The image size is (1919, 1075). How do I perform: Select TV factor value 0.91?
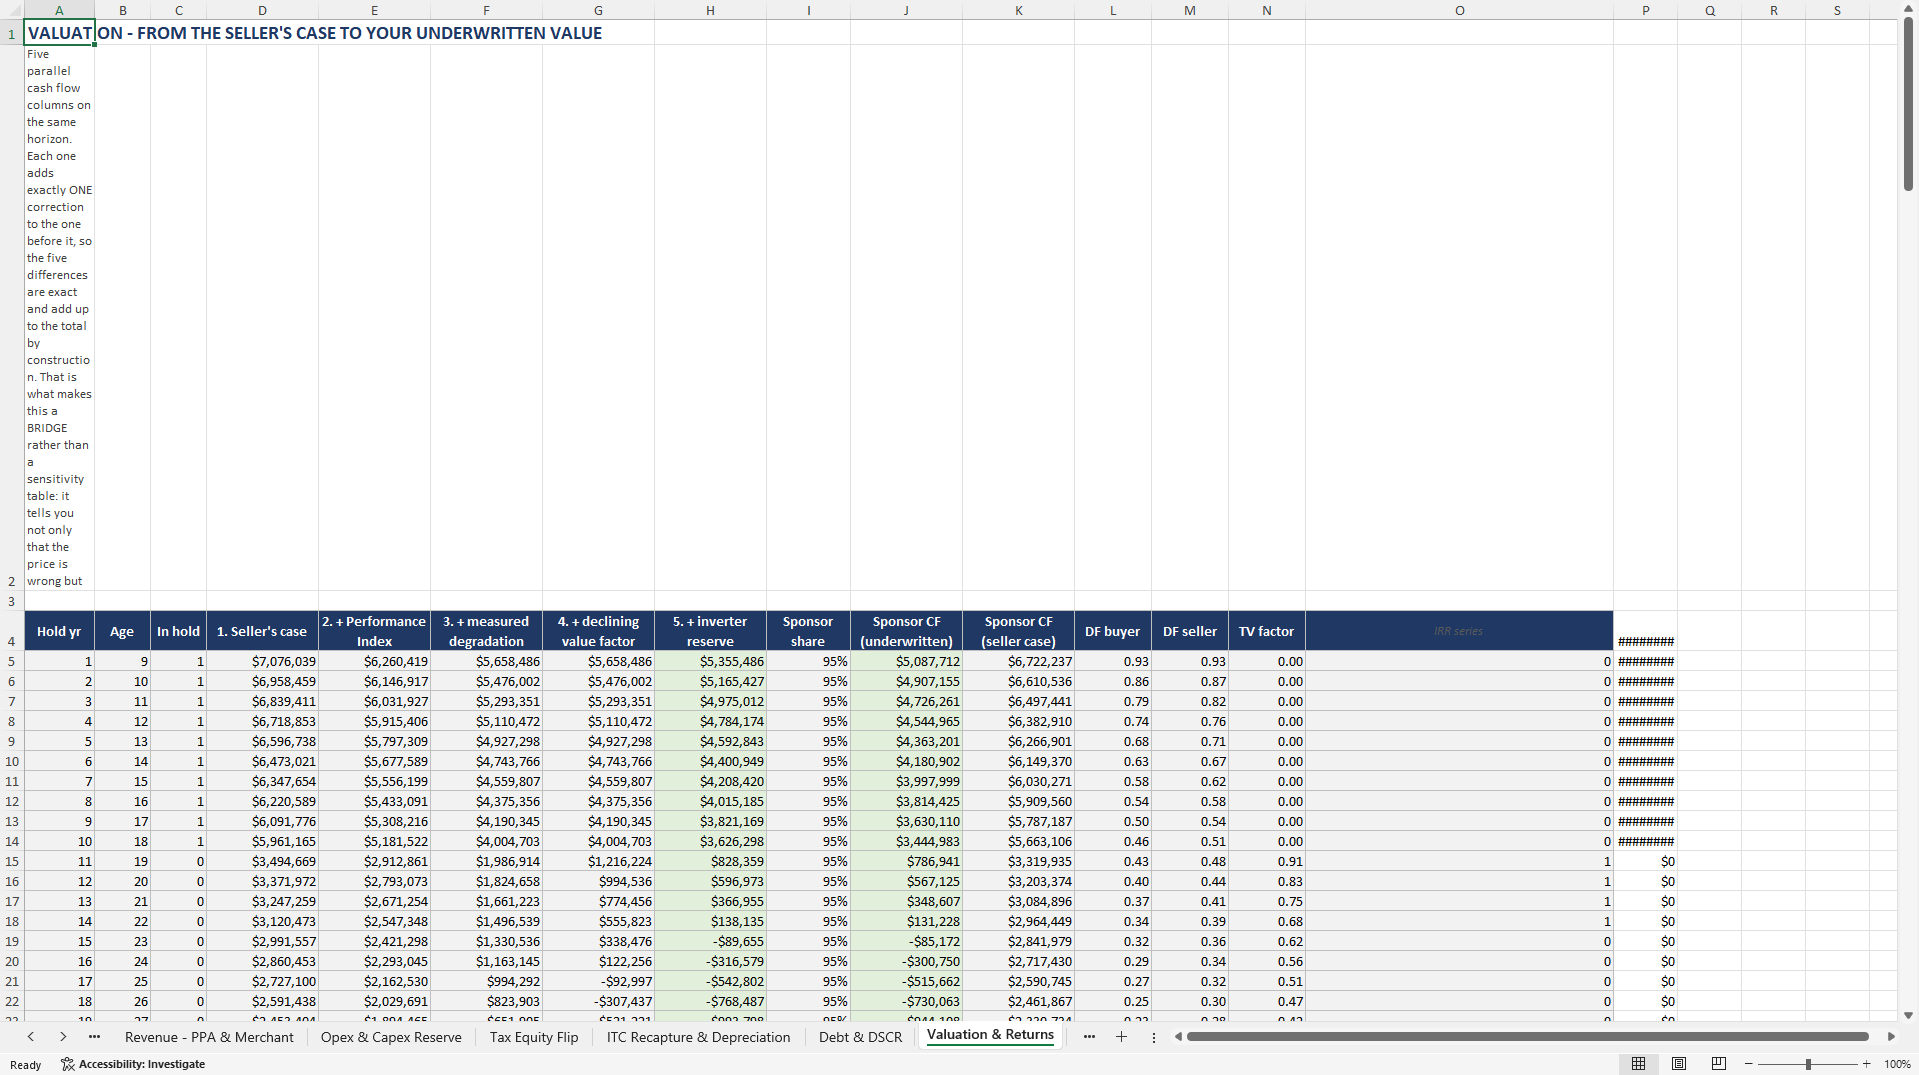tap(1266, 861)
